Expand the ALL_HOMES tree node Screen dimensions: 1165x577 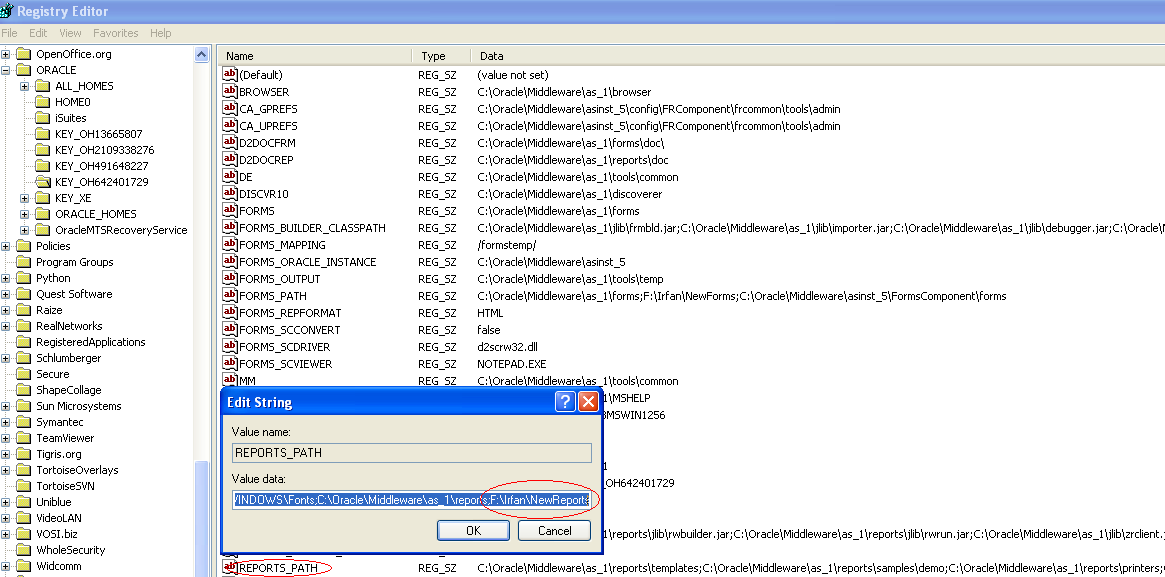(x=25, y=86)
